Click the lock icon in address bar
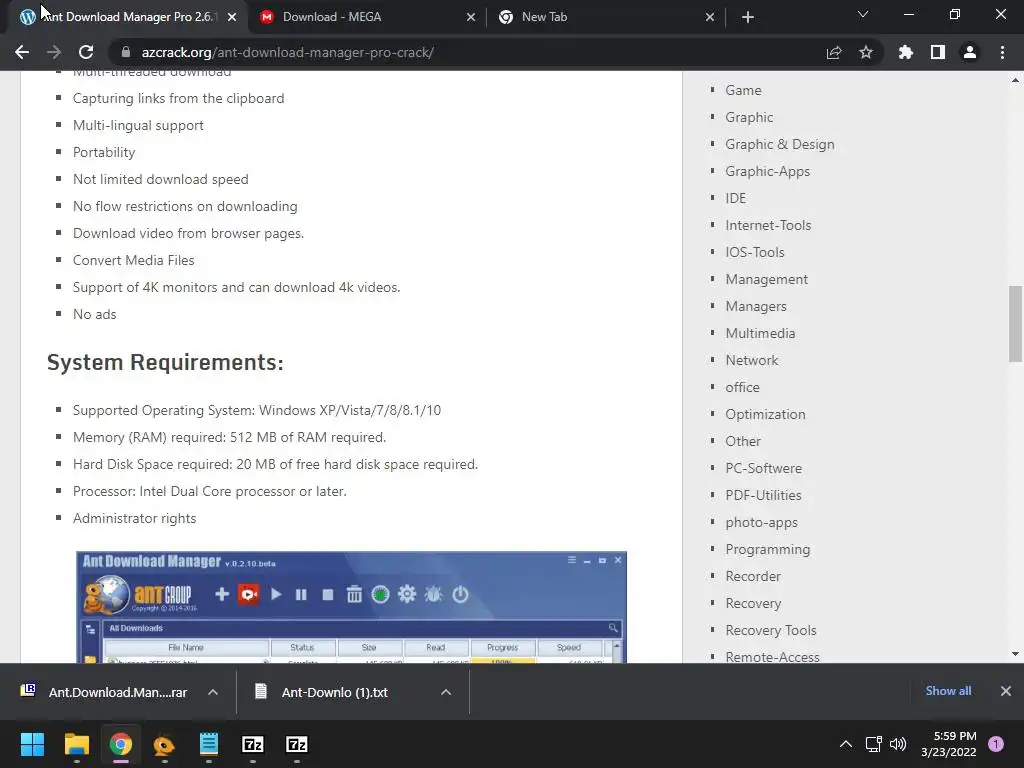 pyautogui.click(x=125, y=52)
